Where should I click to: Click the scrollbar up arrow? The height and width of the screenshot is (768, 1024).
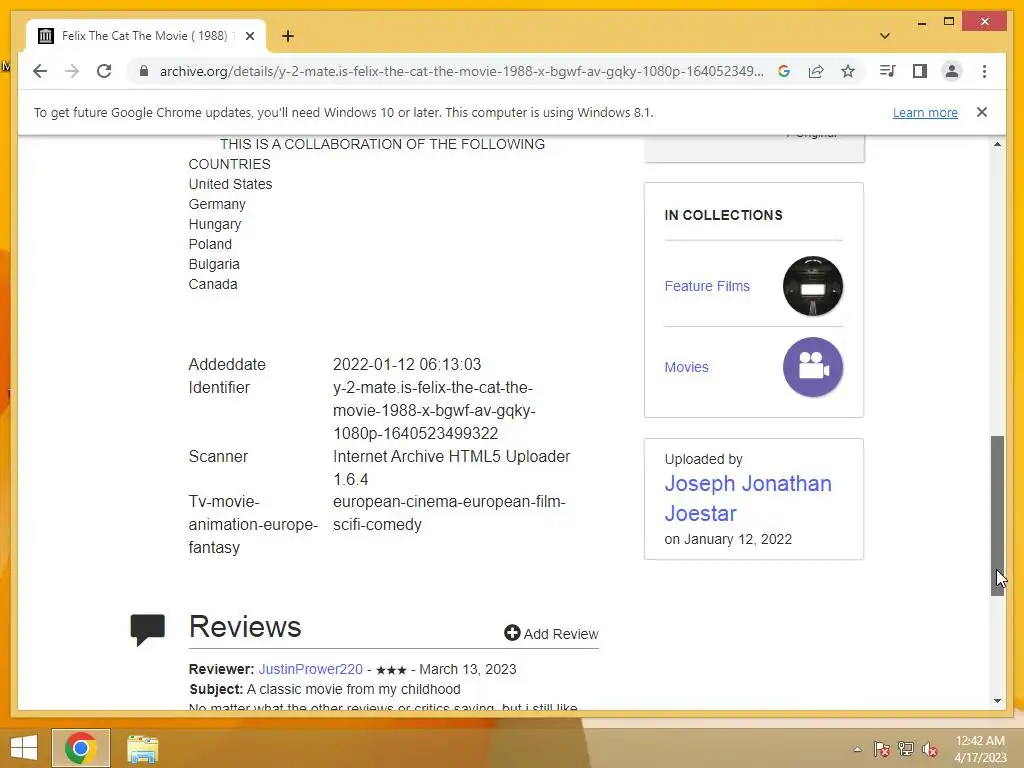(x=997, y=144)
